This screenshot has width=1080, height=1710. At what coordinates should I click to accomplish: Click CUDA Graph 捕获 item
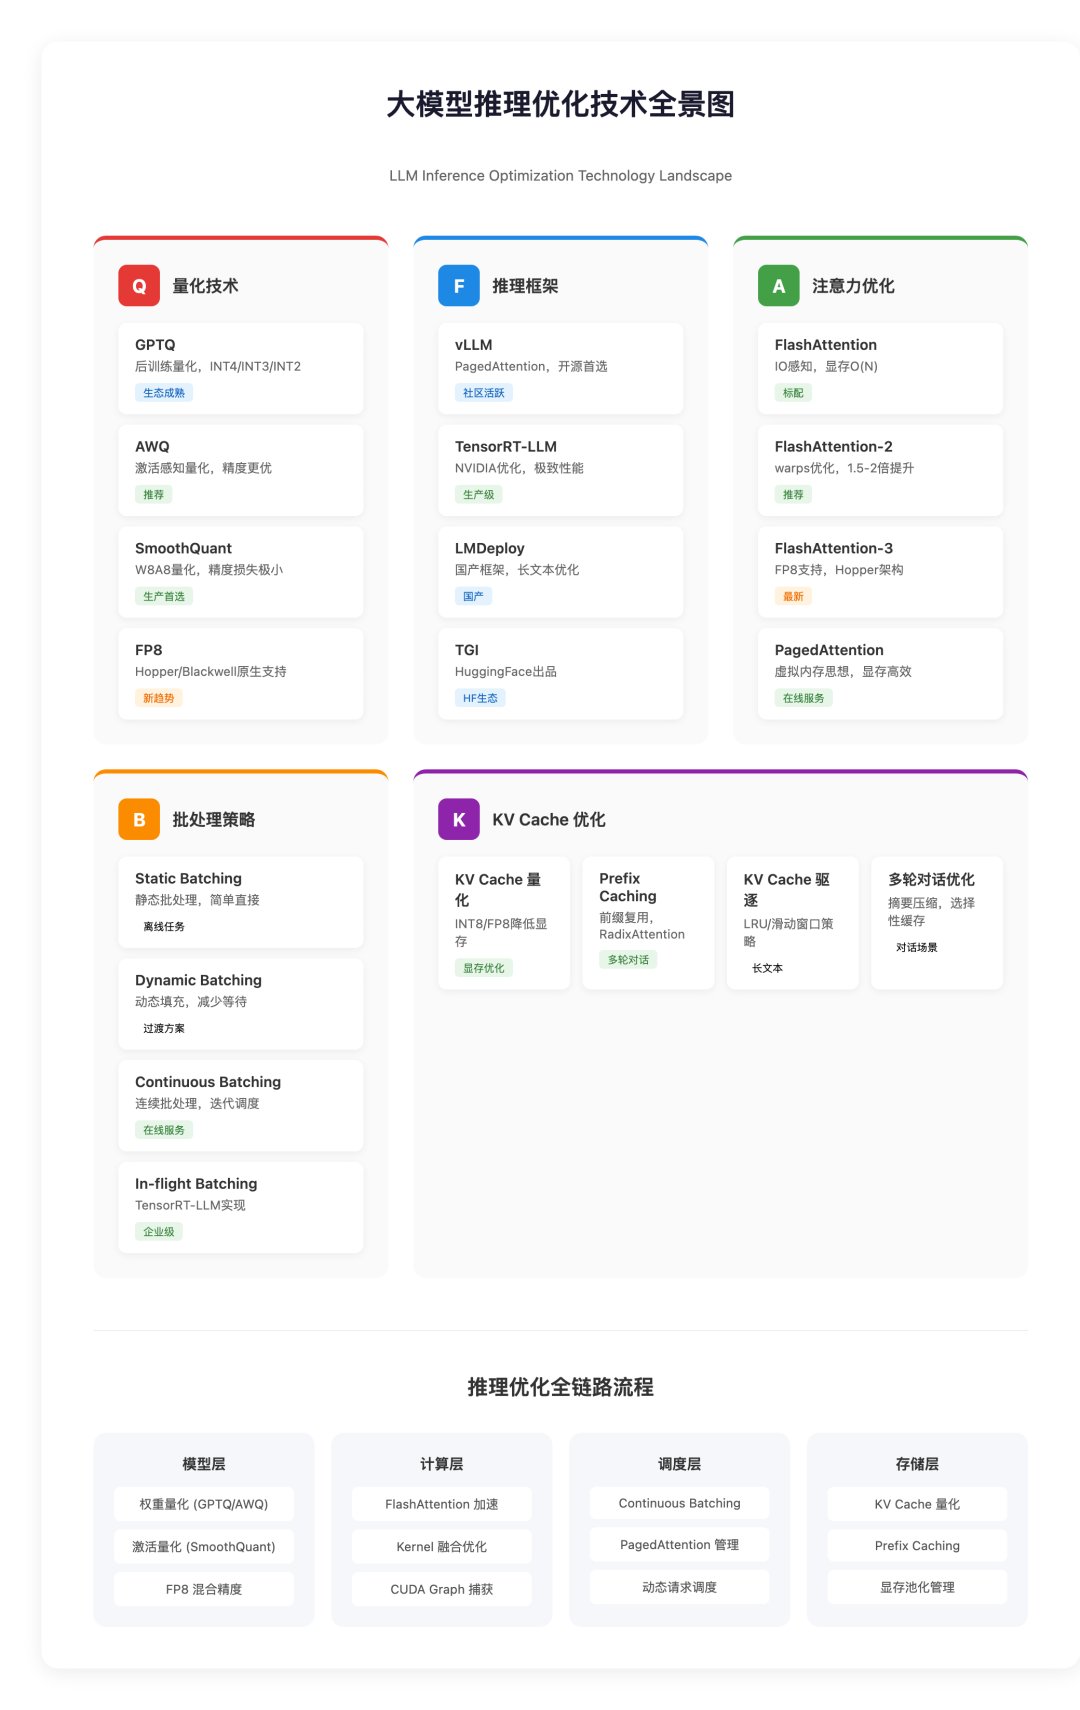pos(442,1589)
